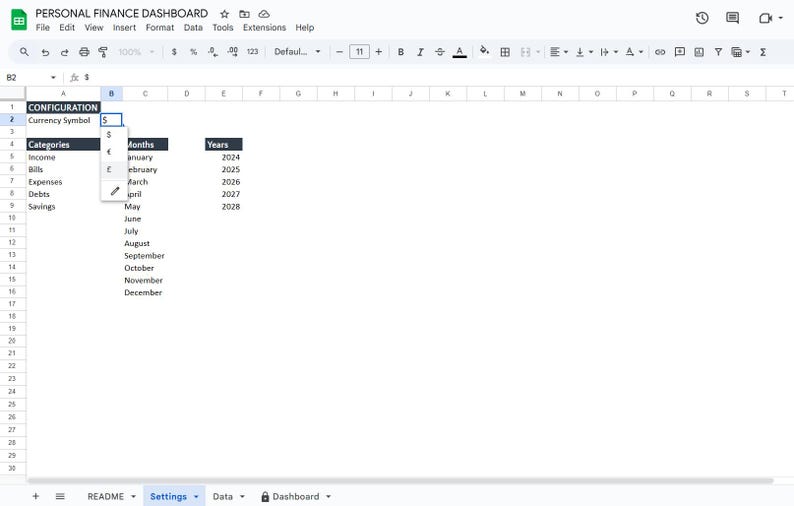Open the Format menu

pyautogui.click(x=160, y=27)
